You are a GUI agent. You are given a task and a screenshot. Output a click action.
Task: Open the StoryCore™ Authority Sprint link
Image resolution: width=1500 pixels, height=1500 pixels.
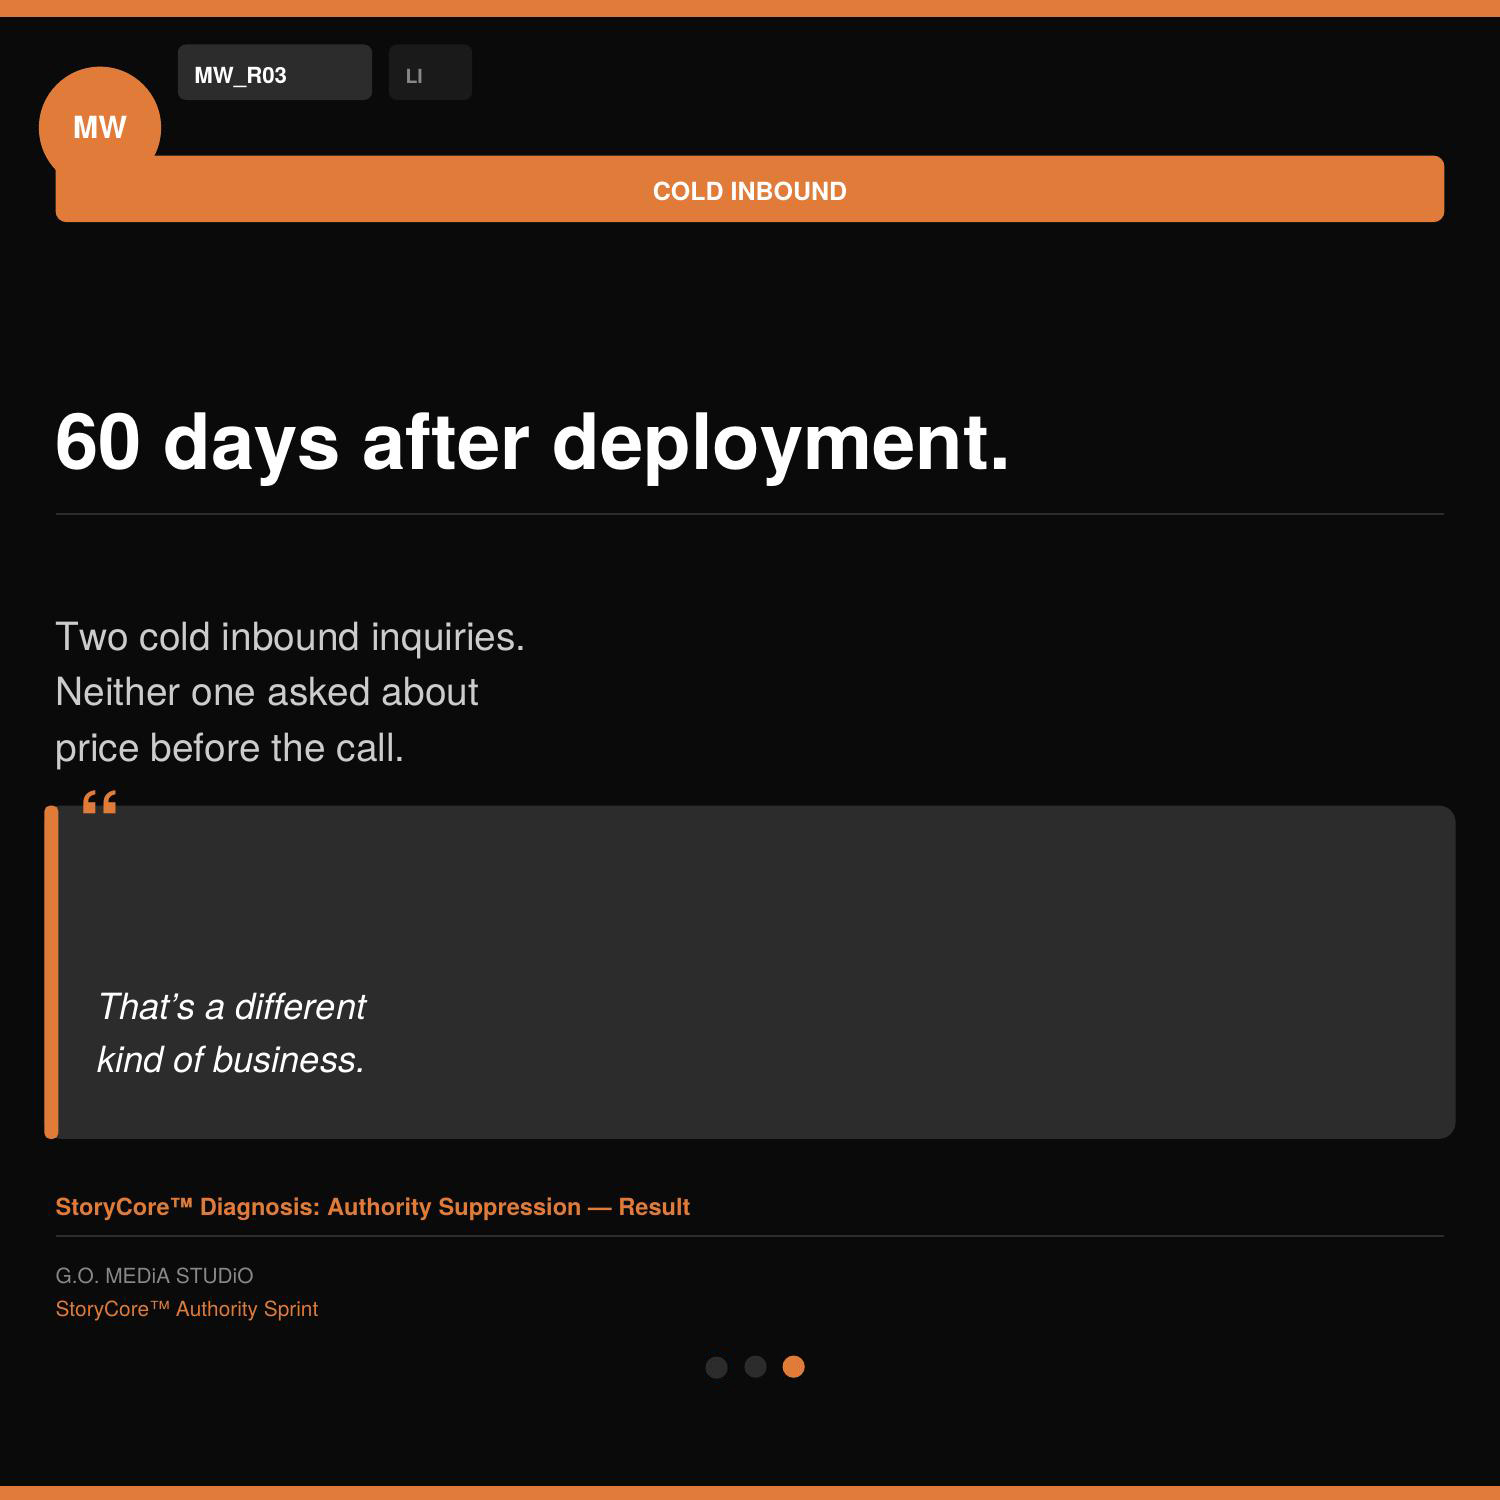click(x=187, y=1309)
